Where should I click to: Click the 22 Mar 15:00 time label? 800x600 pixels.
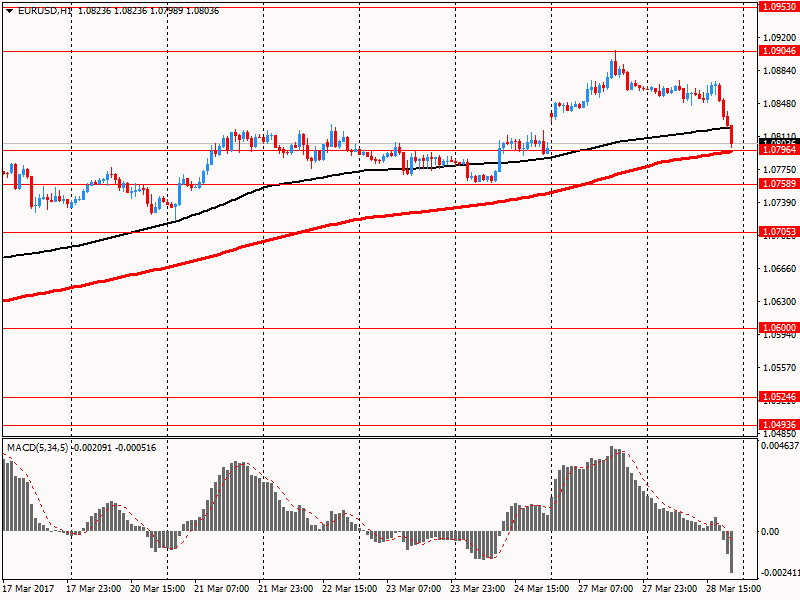[349, 588]
